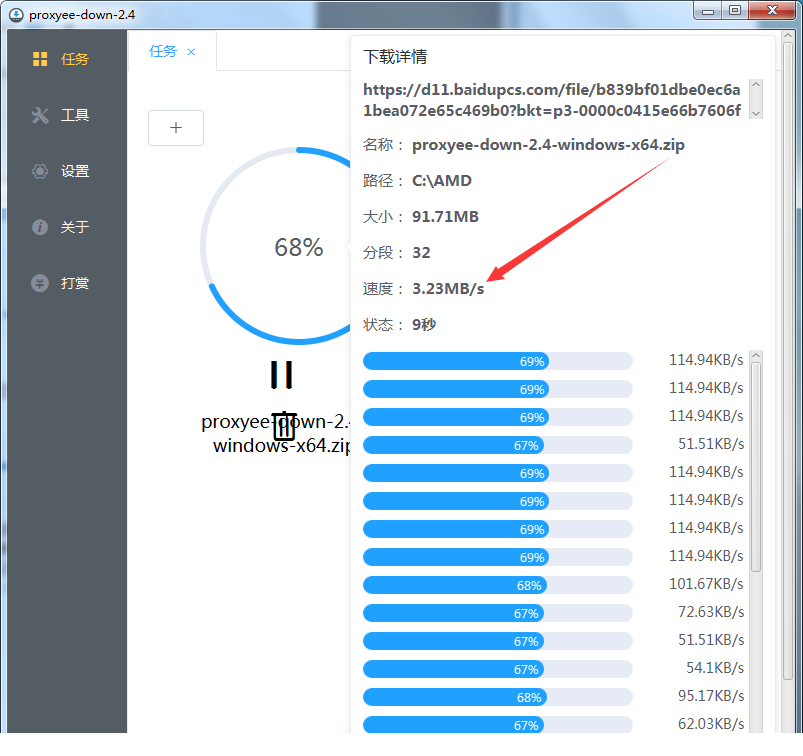803x756 pixels.
Task: Click the download URL text field
Action: [552, 100]
